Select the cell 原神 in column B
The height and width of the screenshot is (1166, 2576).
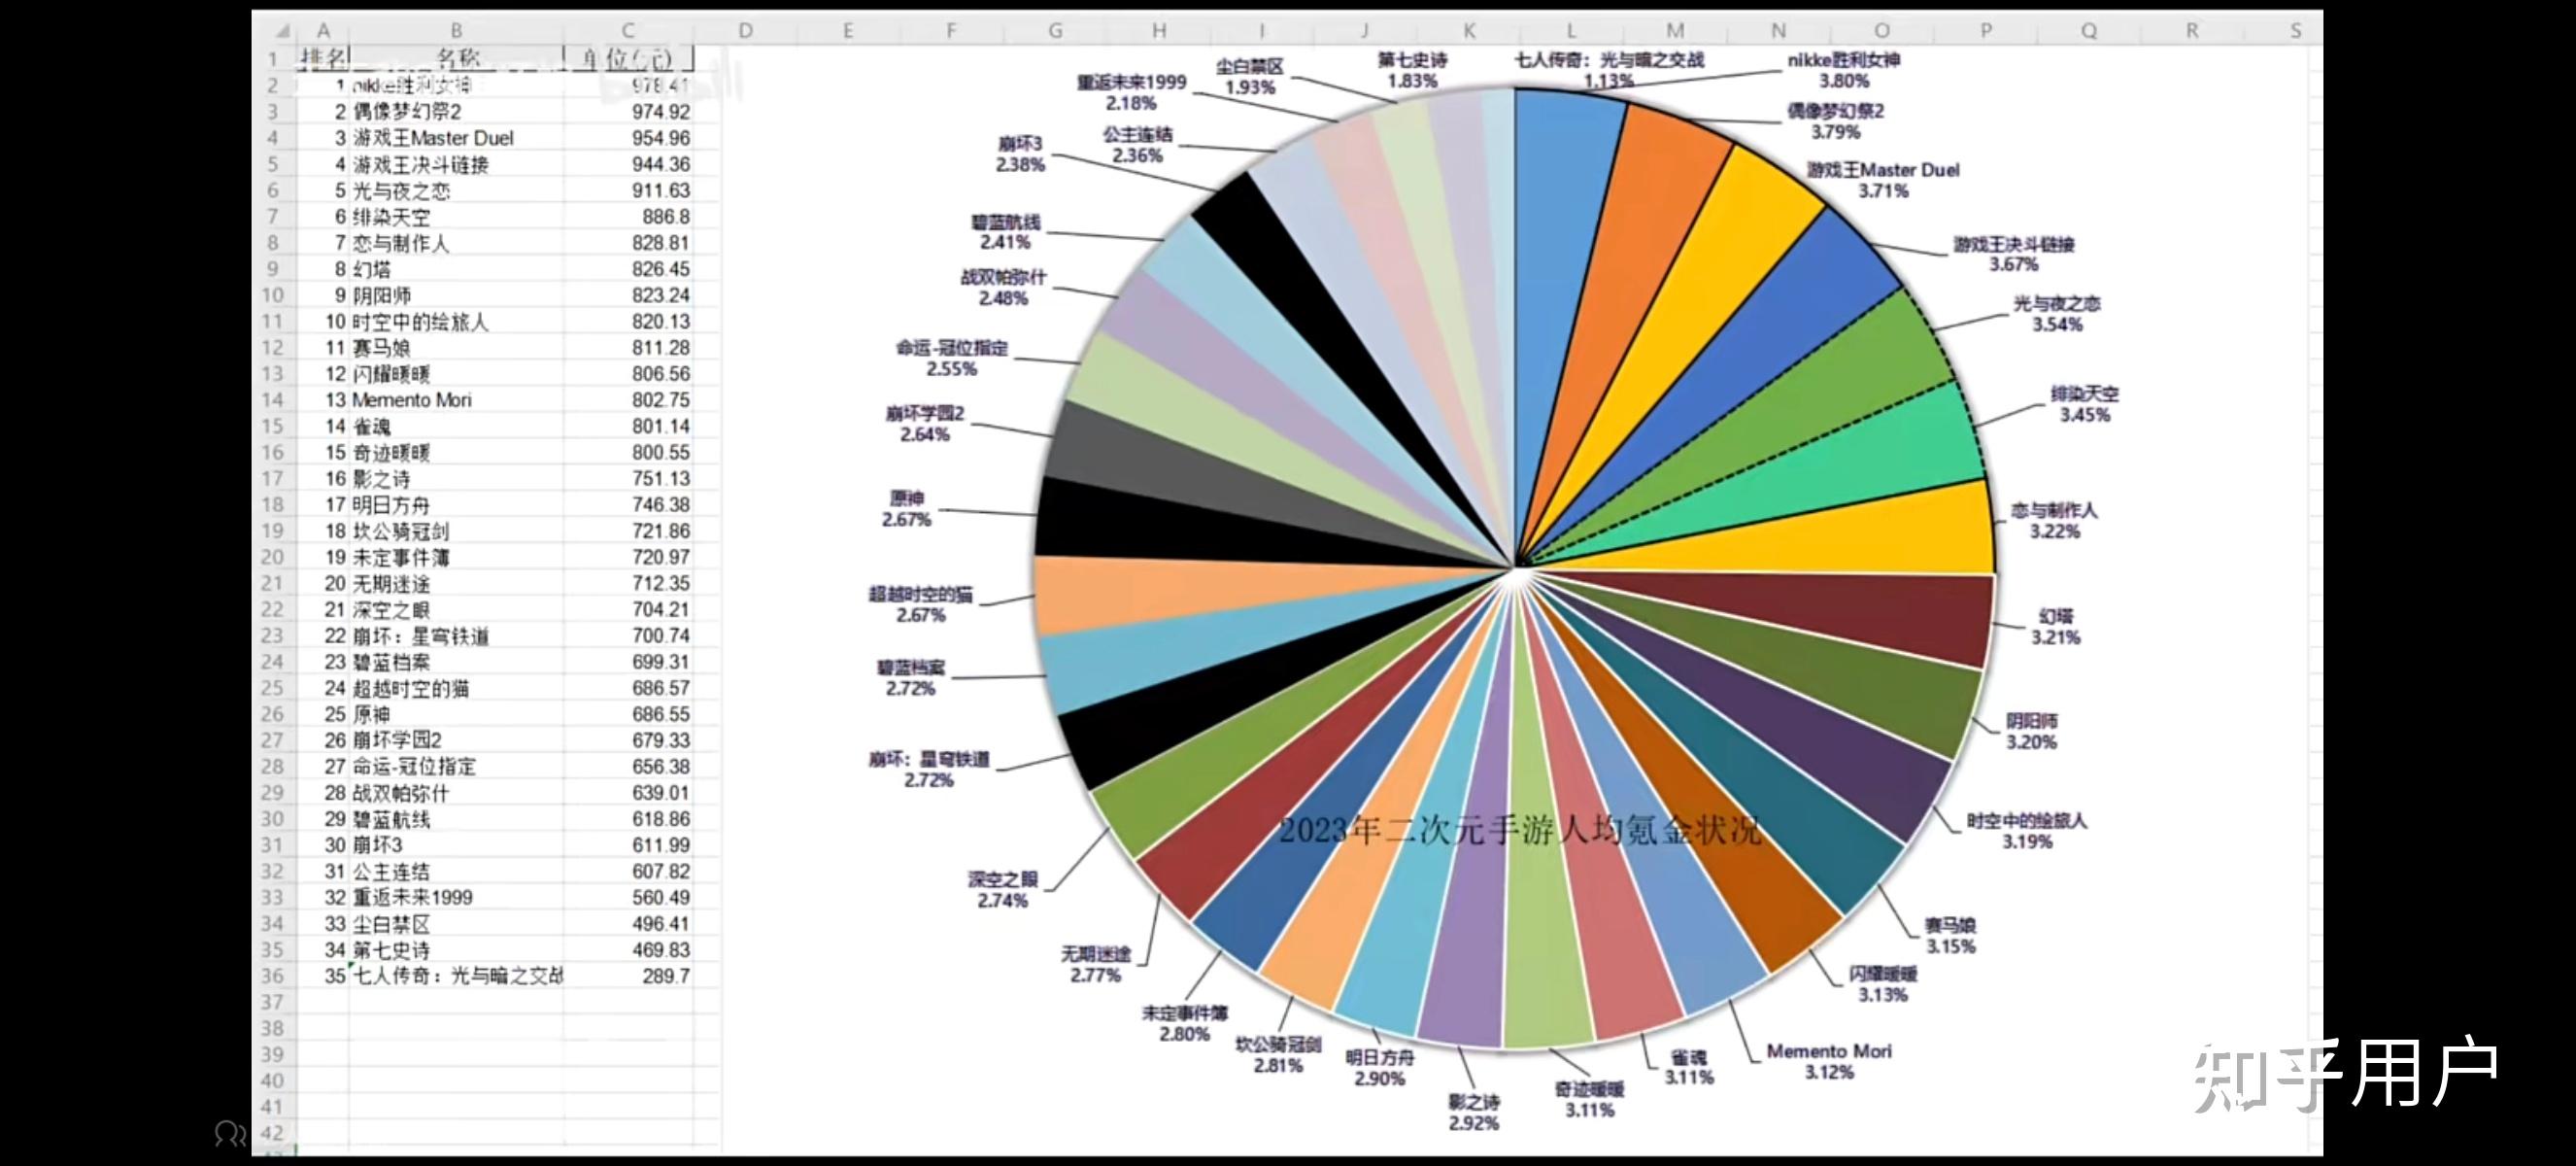(456, 714)
